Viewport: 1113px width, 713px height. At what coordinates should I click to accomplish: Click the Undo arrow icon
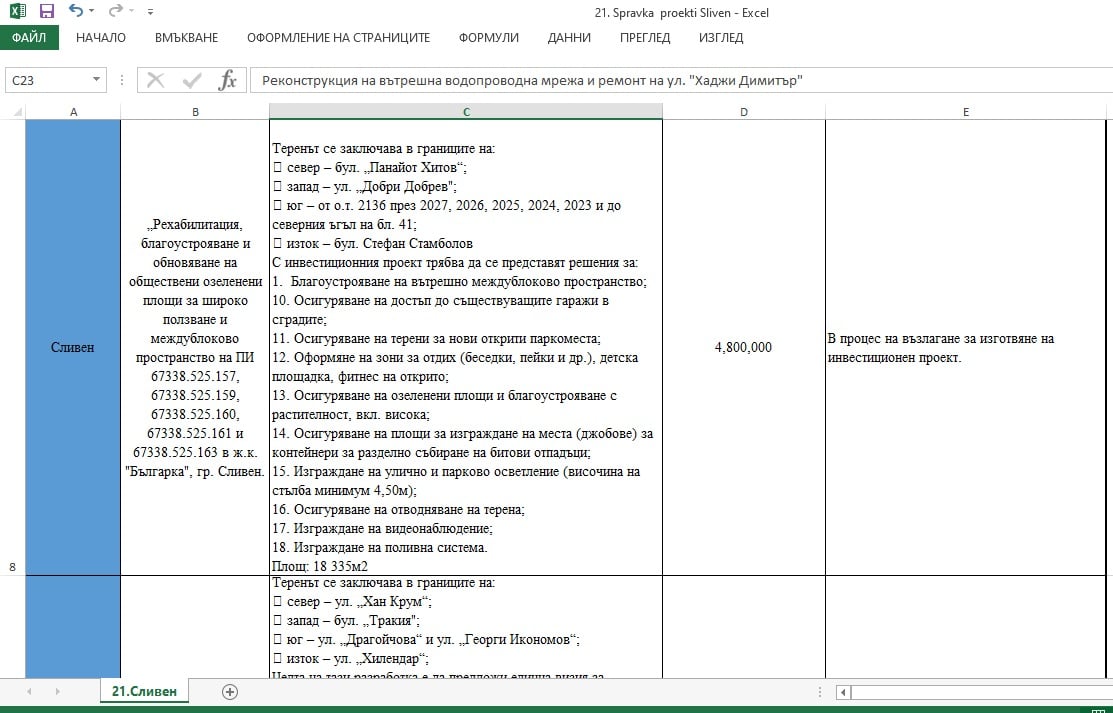[x=75, y=12]
